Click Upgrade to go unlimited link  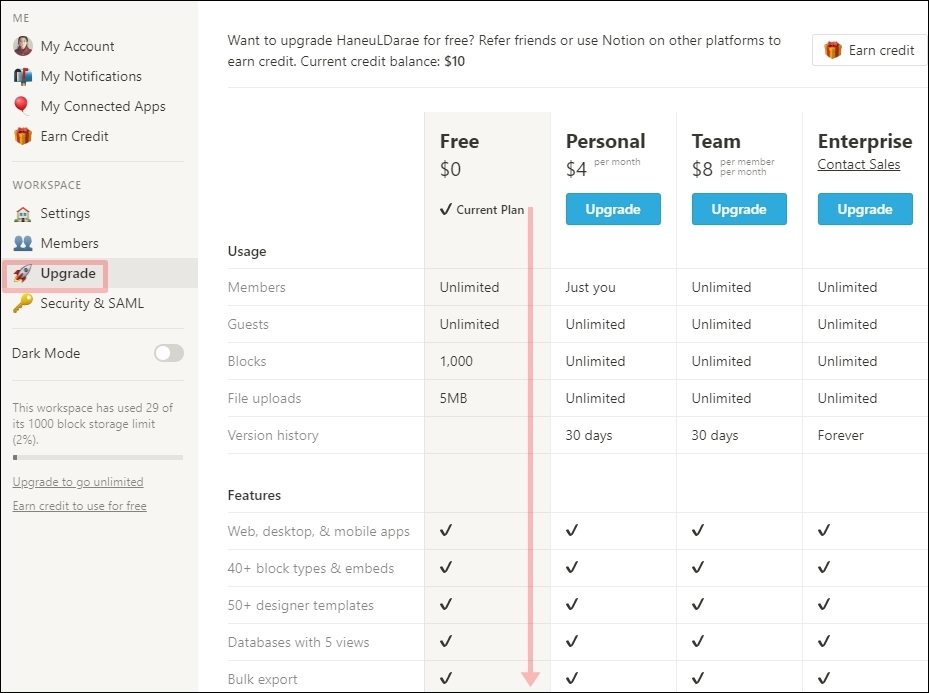(x=78, y=482)
